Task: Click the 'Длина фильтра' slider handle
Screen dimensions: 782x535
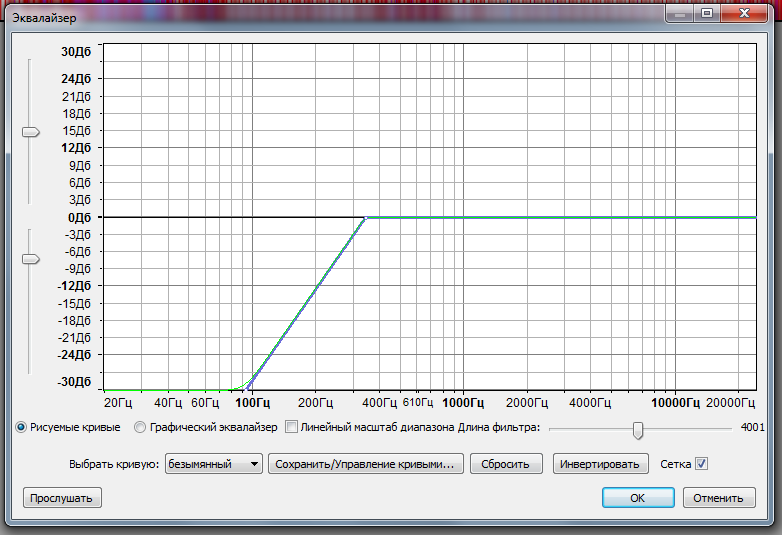Action: tap(638, 430)
